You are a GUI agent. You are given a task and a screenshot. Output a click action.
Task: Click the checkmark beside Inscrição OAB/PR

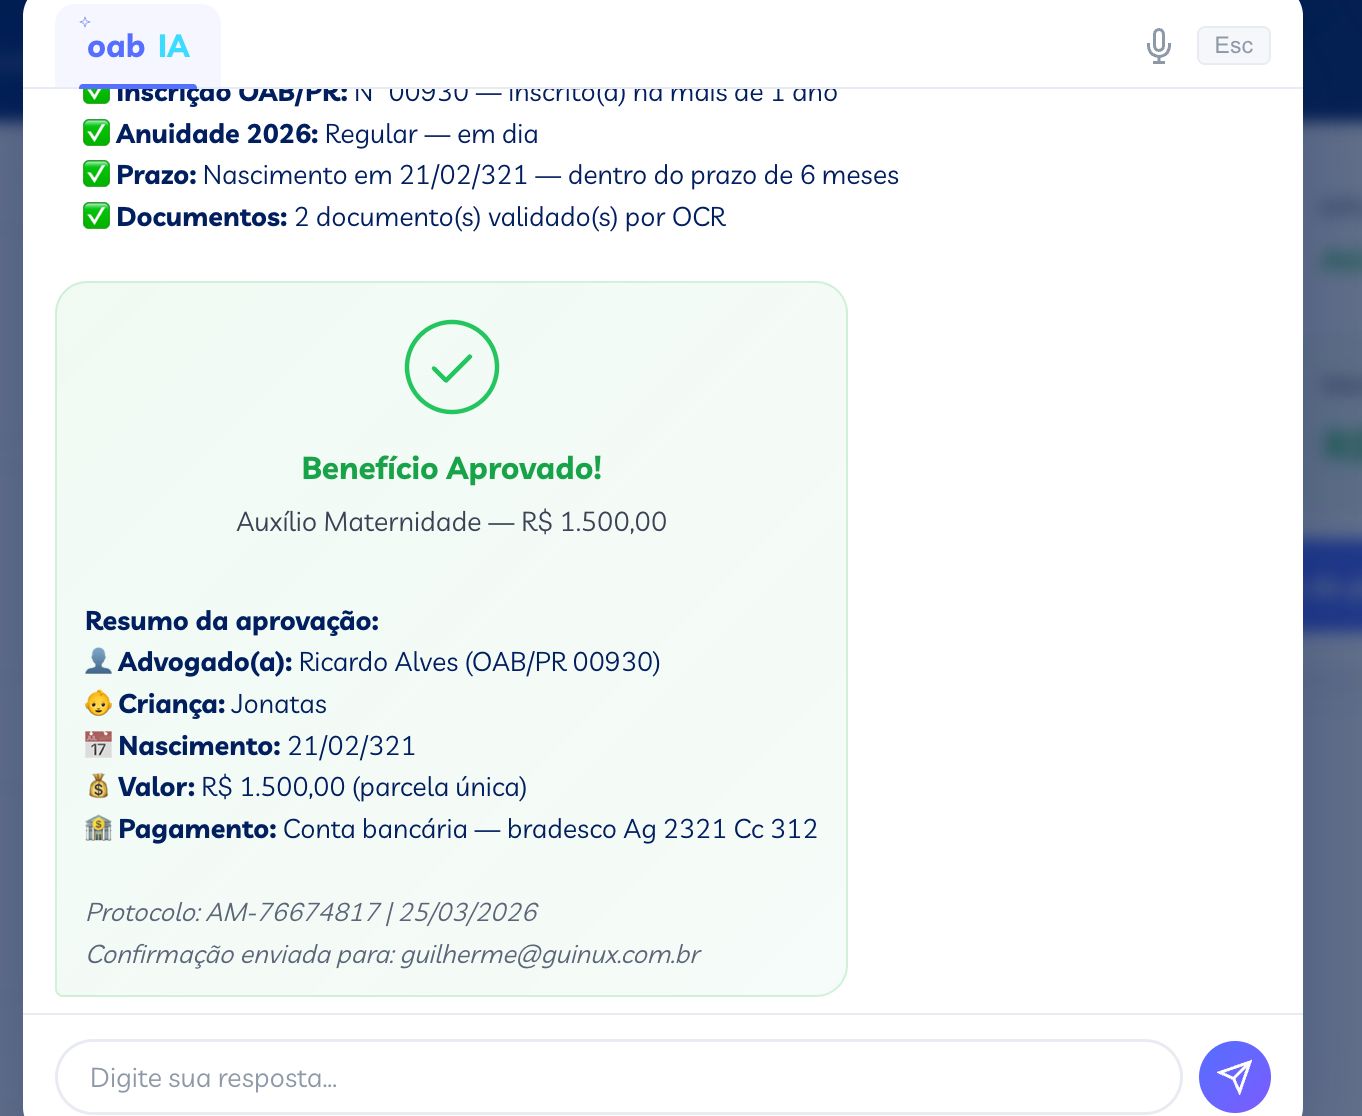[95, 91]
